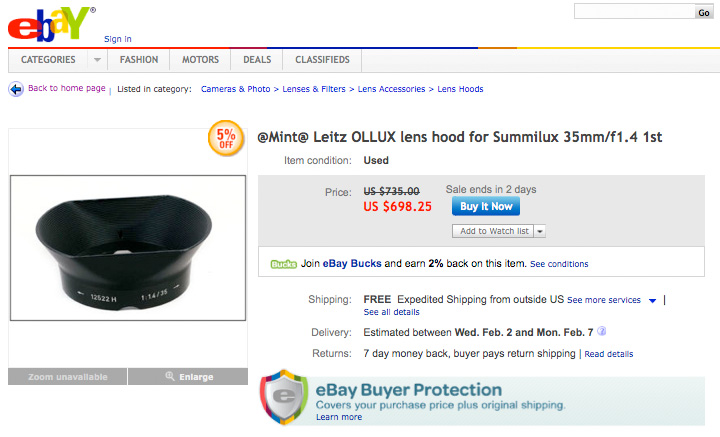Click the eBay logo
The image size is (720, 437).
pos(51,24)
